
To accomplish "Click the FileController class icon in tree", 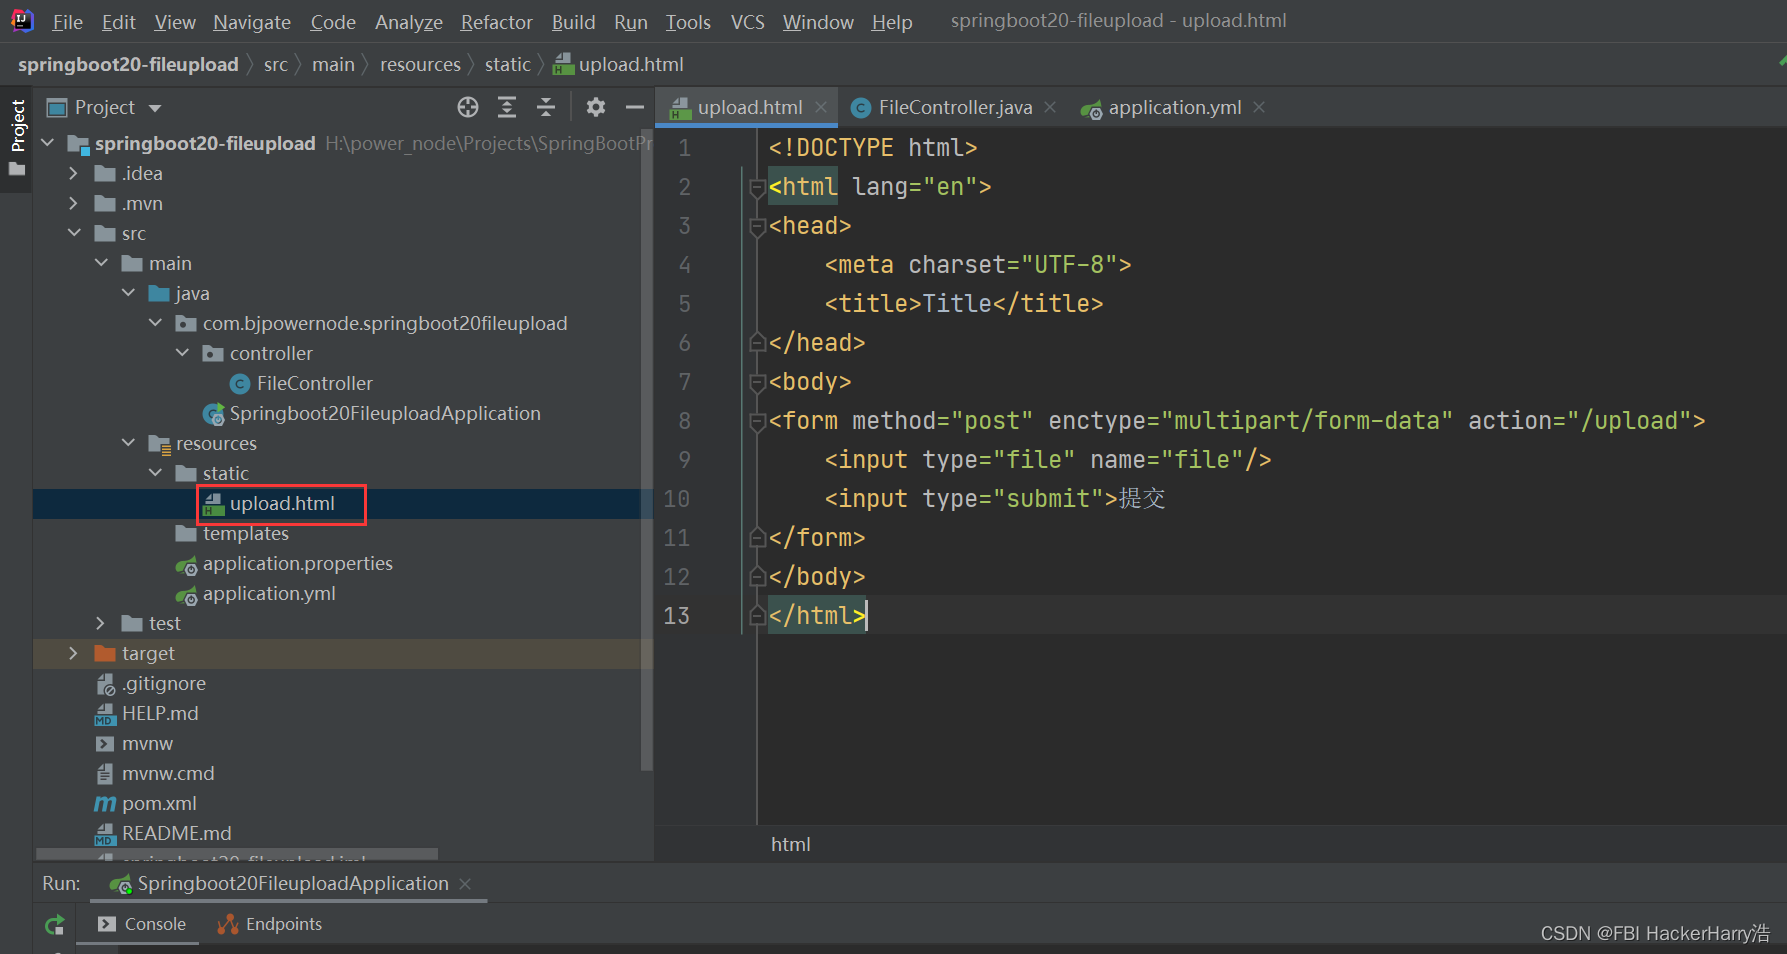I will pos(240,384).
